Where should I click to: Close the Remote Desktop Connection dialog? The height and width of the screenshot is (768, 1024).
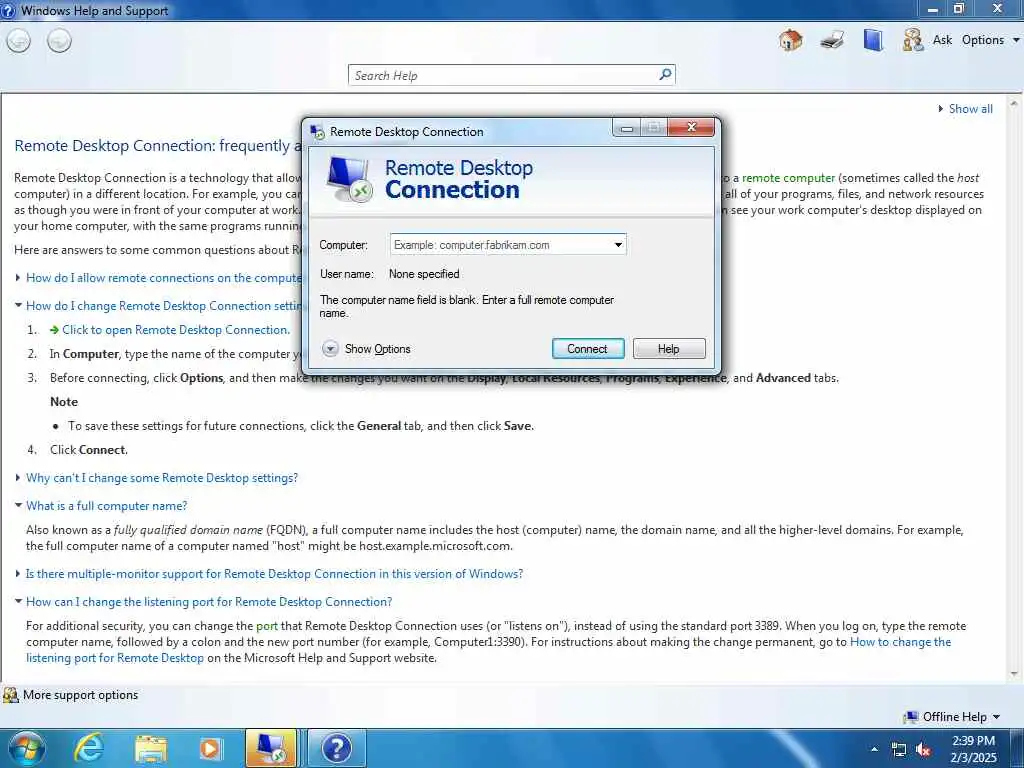pyautogui.click(x=692, y=127)
